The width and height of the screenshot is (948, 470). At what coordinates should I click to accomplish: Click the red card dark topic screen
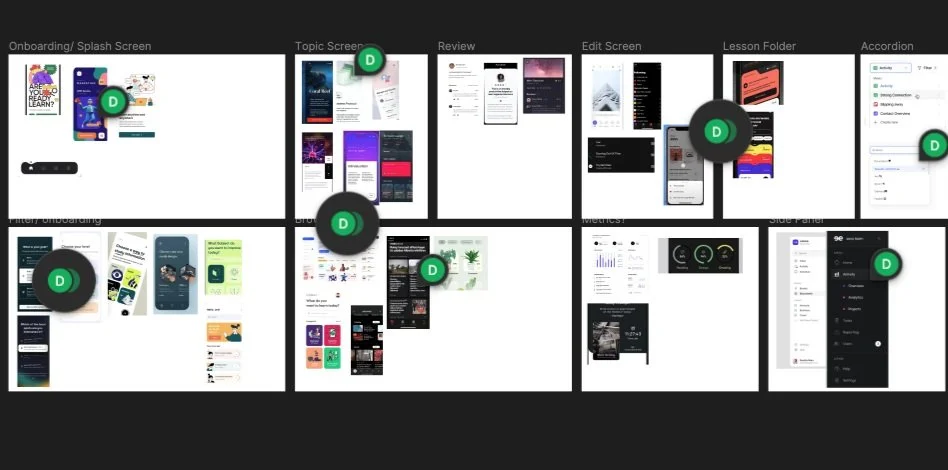[x=396, y=167]
